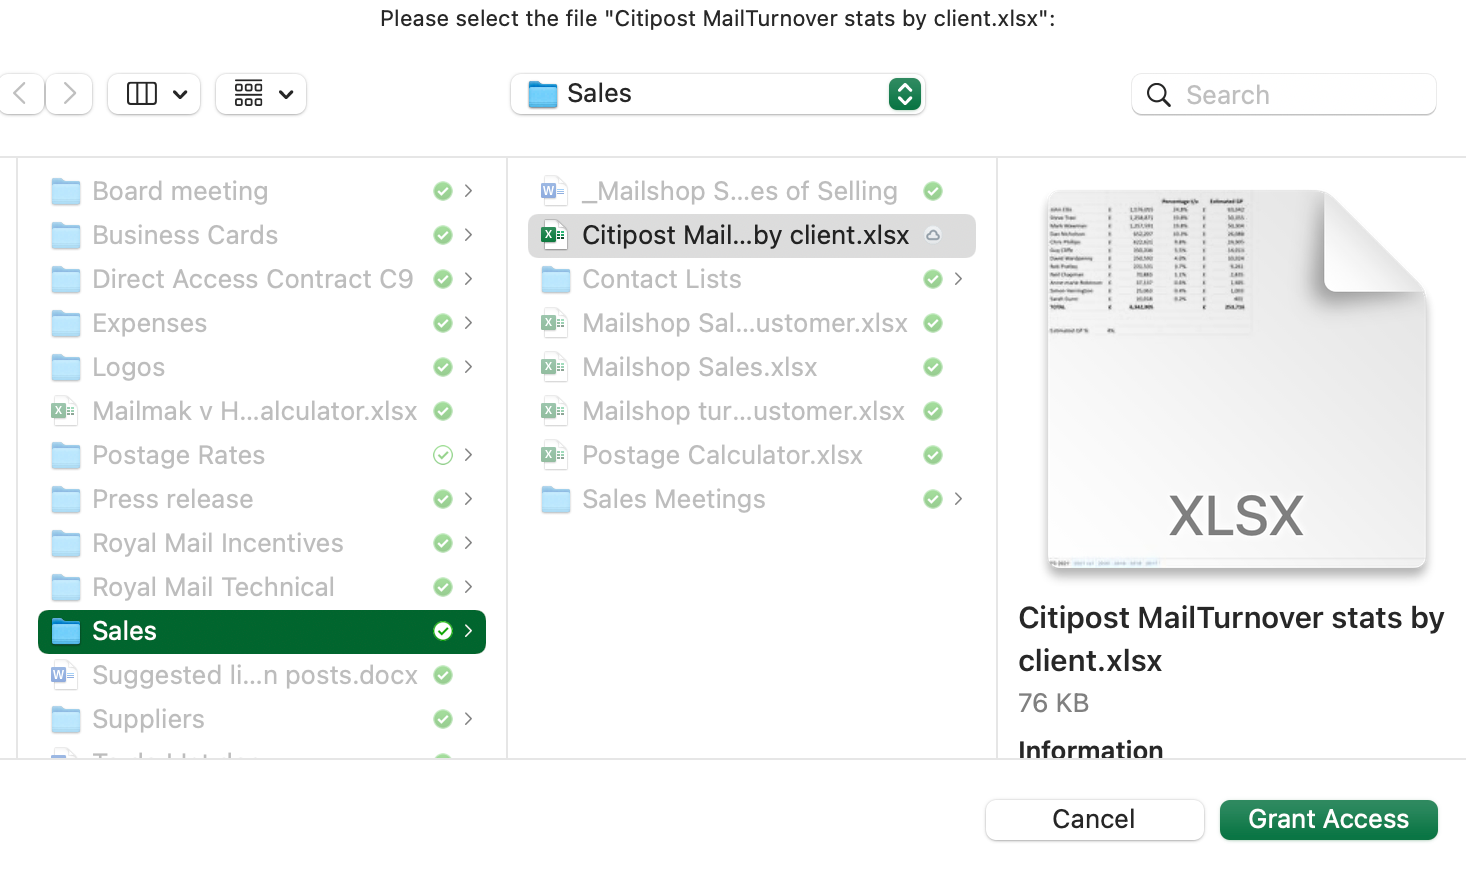The height and width of the screenshot is (870, 1466).
Task: Expand the Board meeting folder chevron
Action: (x=468, y=191)
